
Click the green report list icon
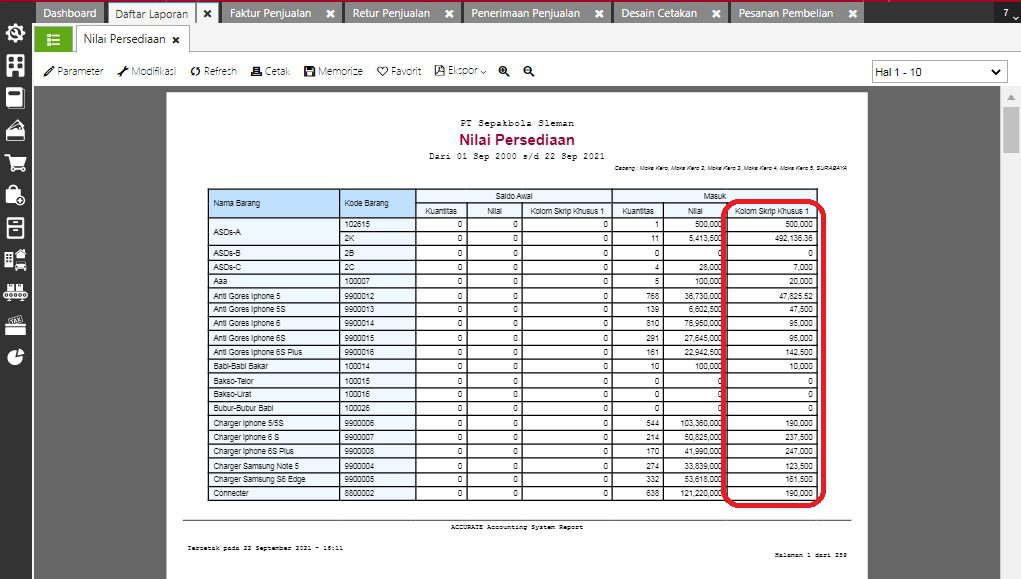(53, 39)
